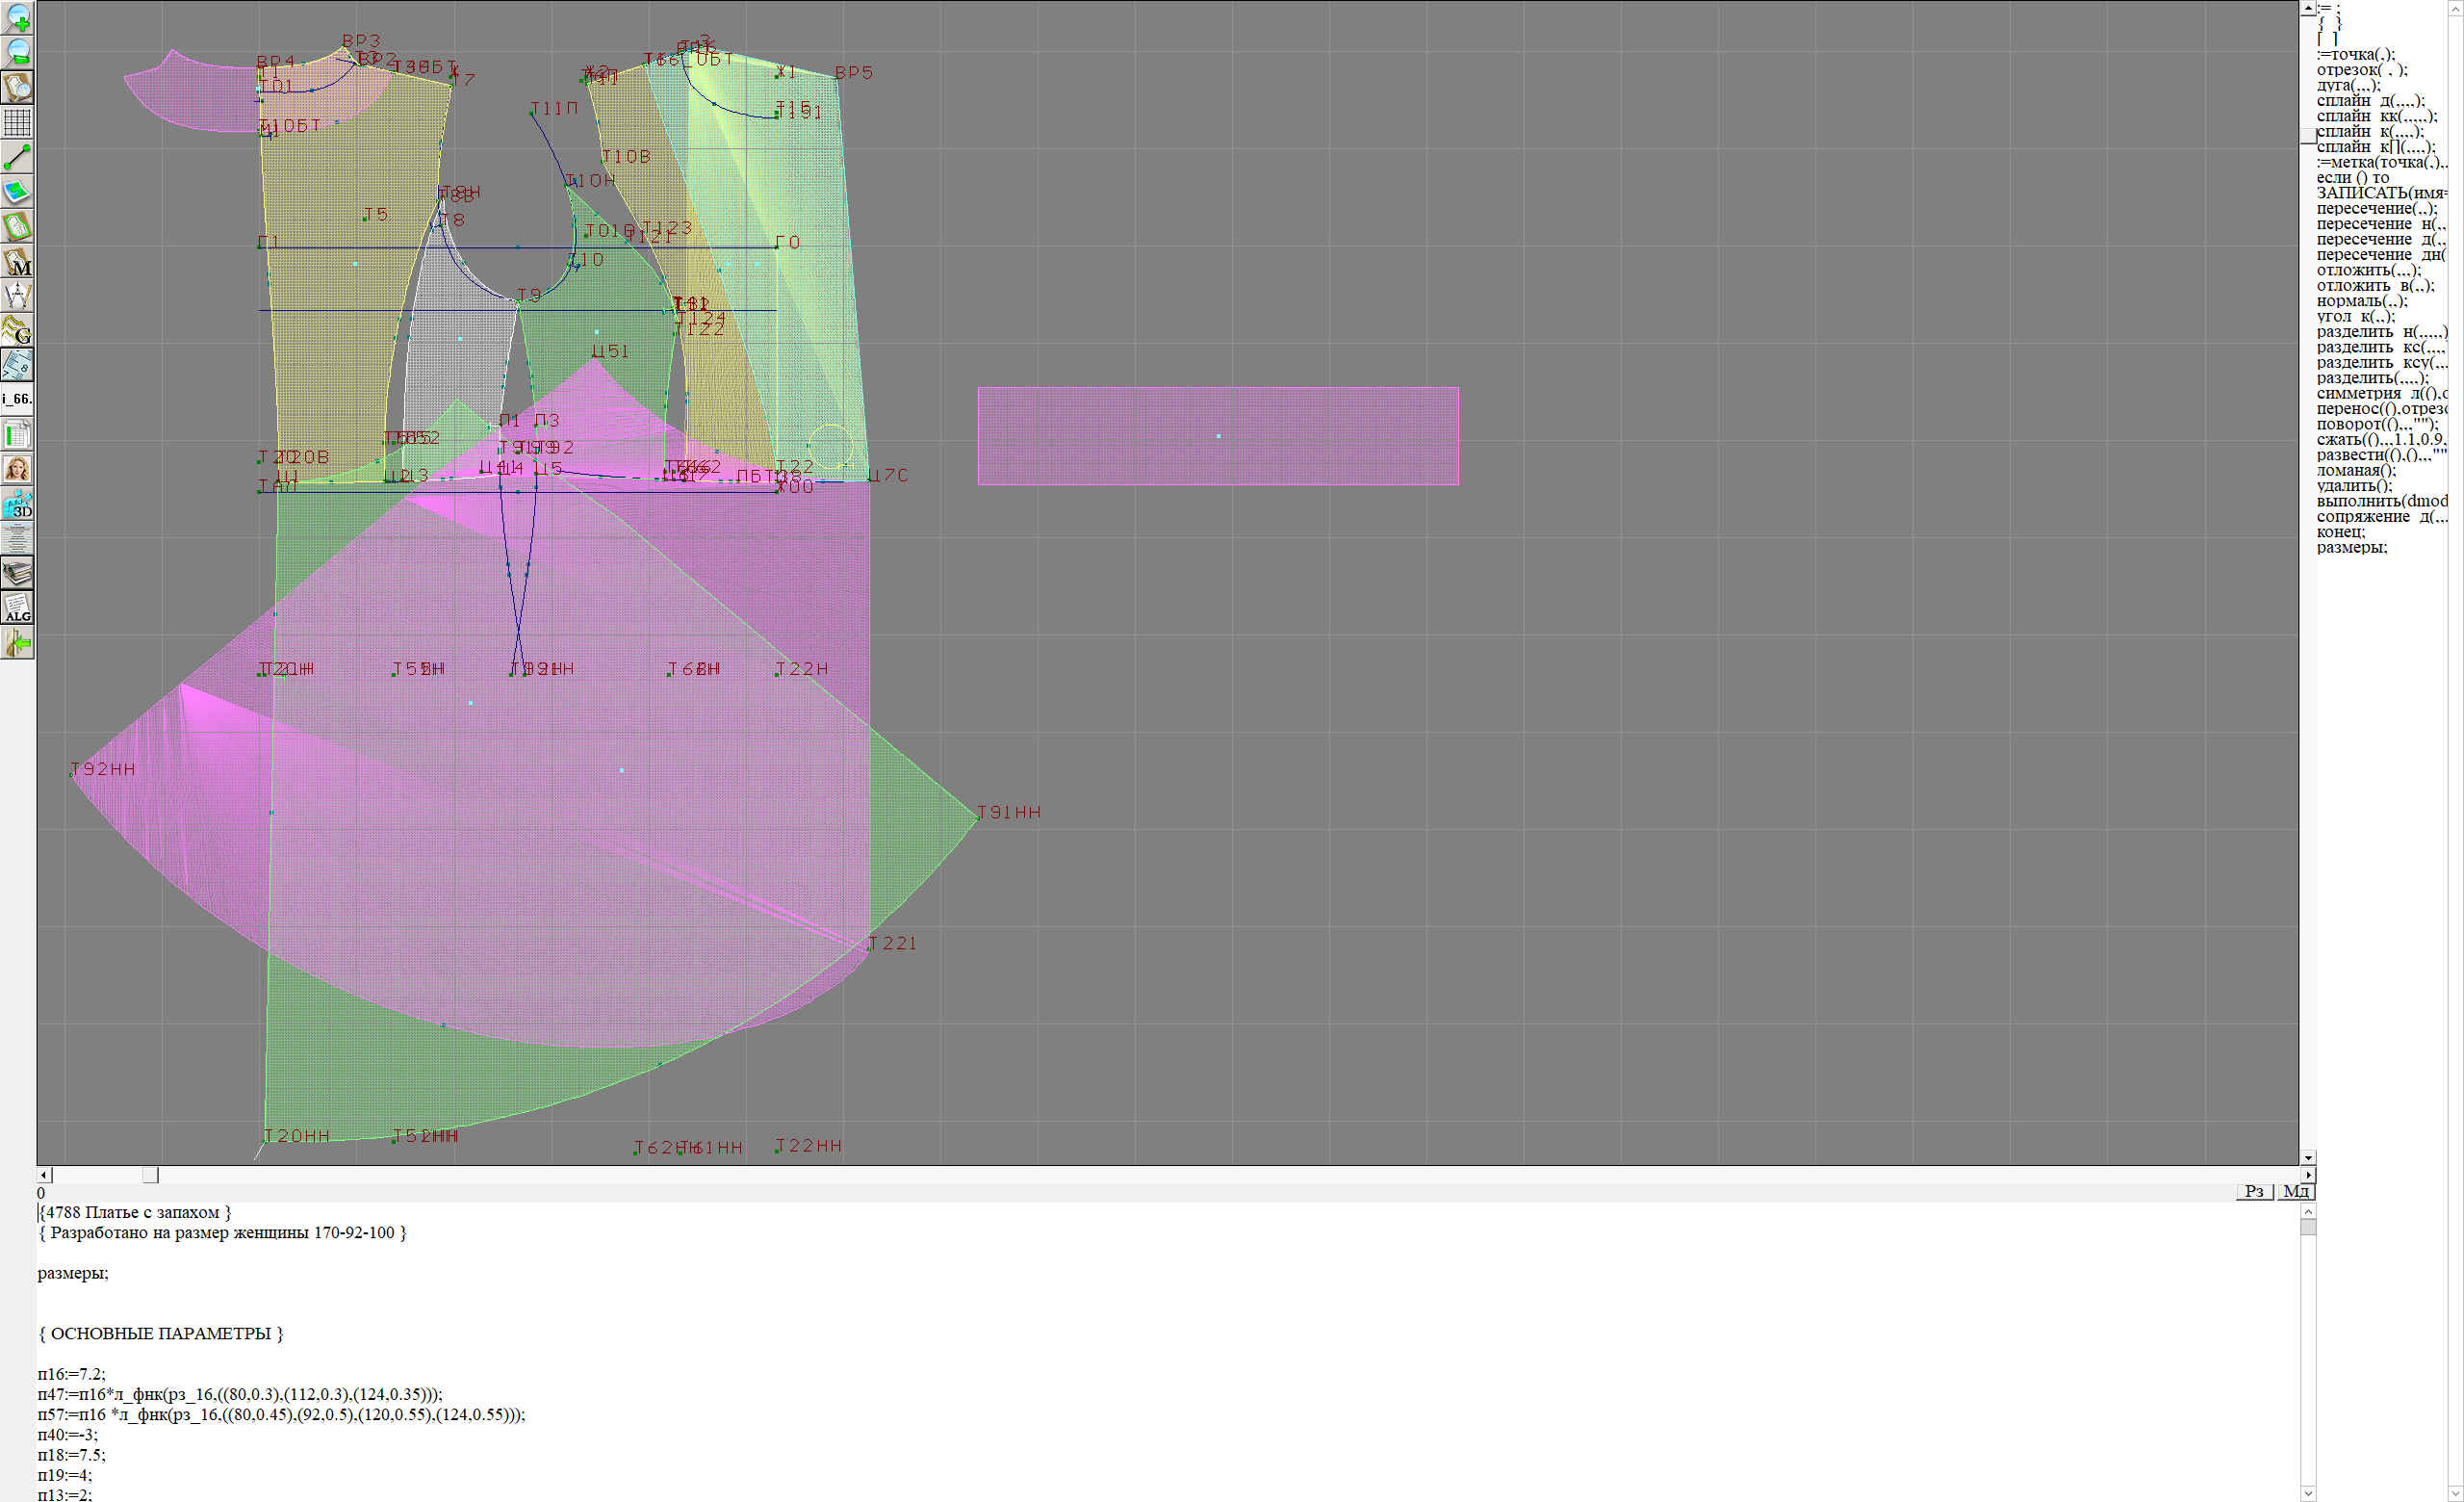Viewport: 2464px width, 1502px height.
Task: Click the horizontal scrollbar thumb below canvas
Action: (150, 1175)
